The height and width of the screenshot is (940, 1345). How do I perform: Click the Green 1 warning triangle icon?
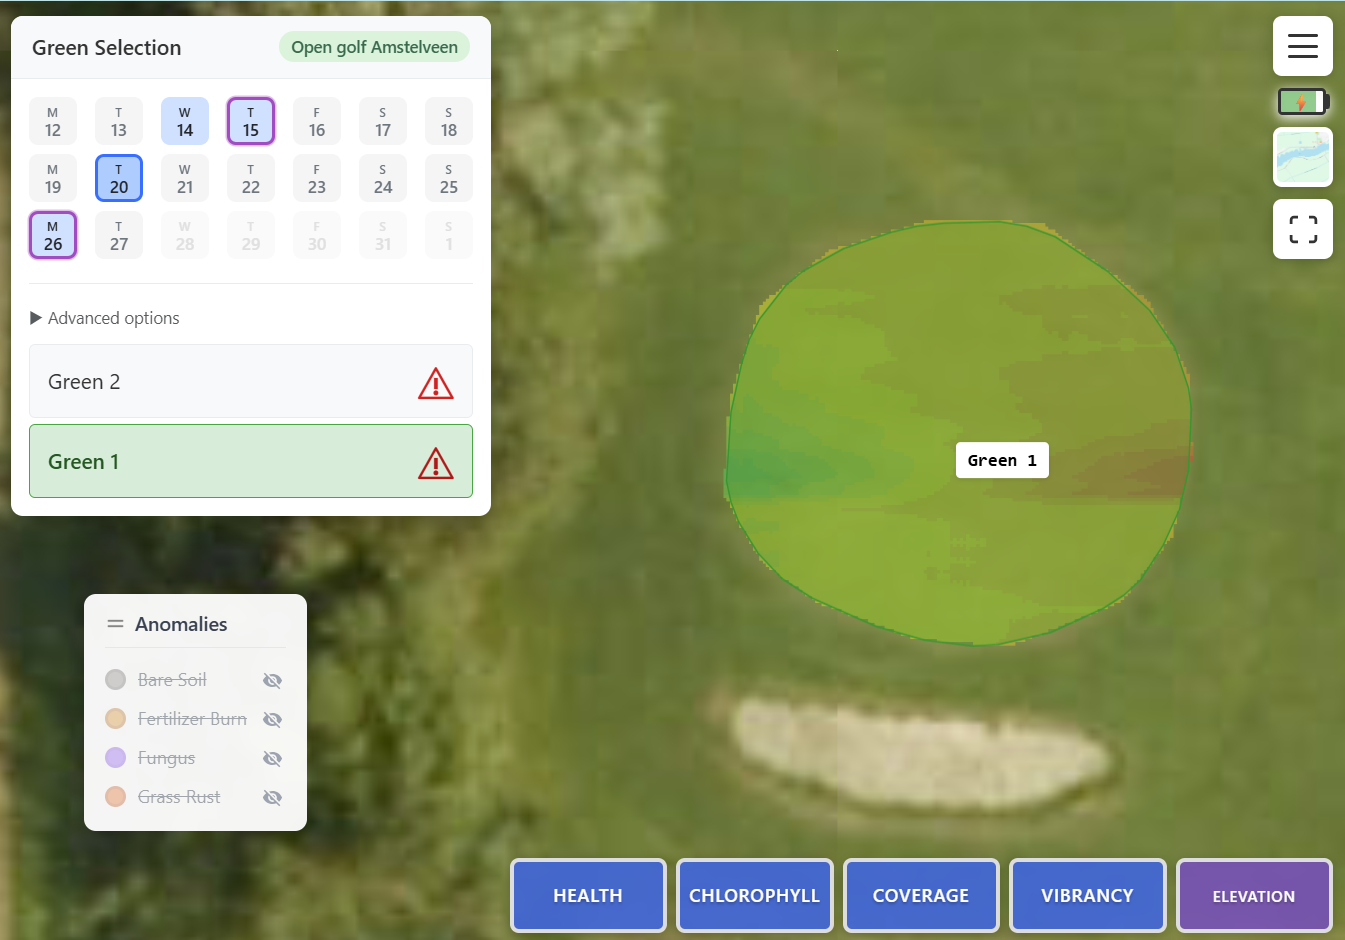coord(435,463)
